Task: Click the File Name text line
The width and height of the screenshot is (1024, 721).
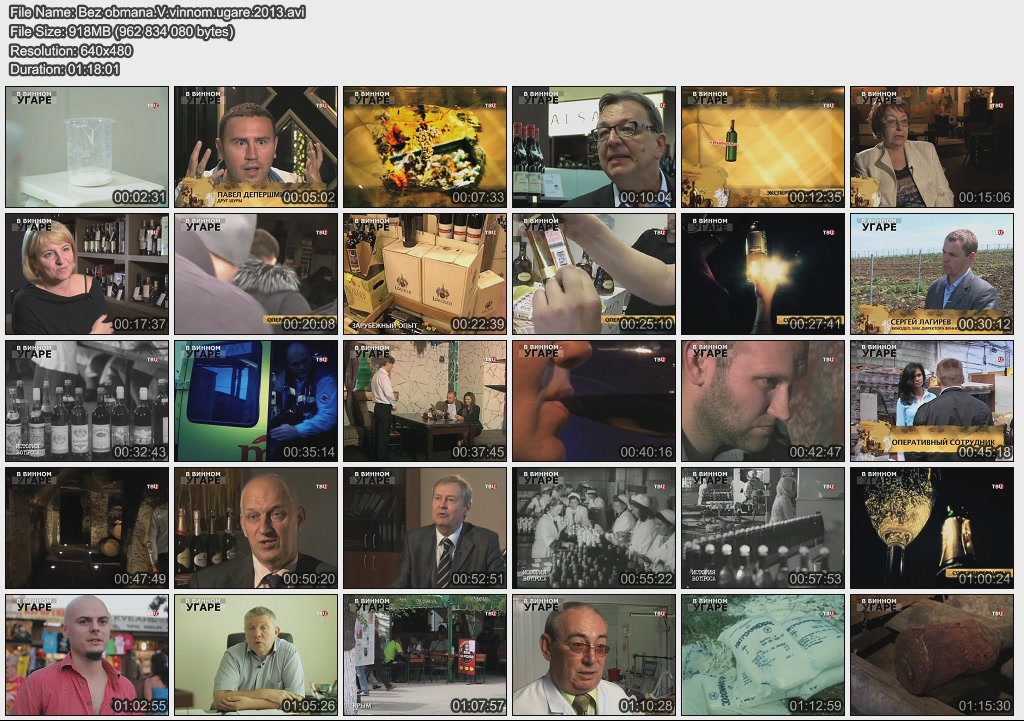Action: coord(157,12)
